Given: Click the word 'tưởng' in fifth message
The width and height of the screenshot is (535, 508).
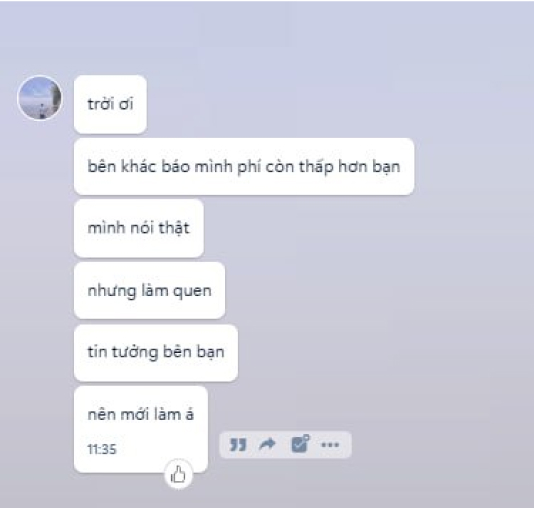Looking at the screenshot, I should pyautogui.click(x=134, y=353).
